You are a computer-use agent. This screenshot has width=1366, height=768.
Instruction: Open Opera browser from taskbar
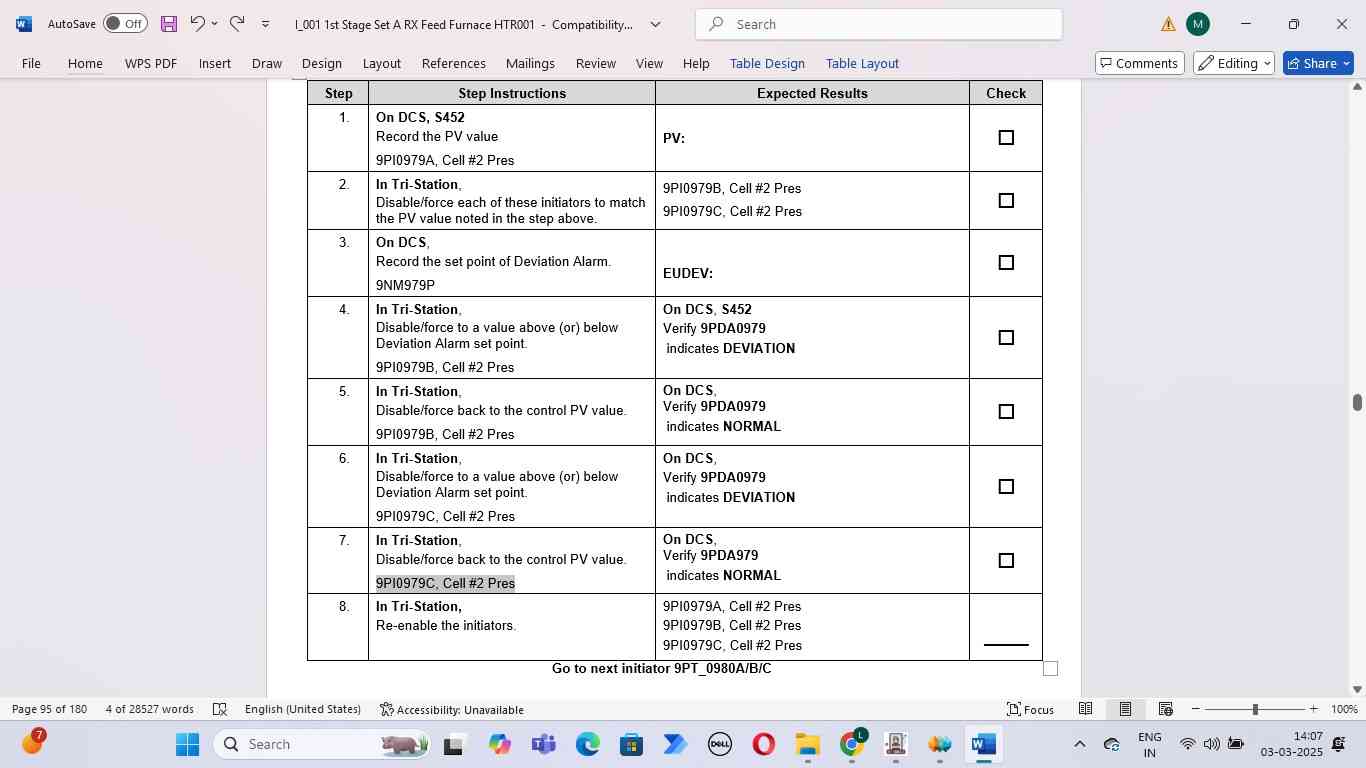763,744
